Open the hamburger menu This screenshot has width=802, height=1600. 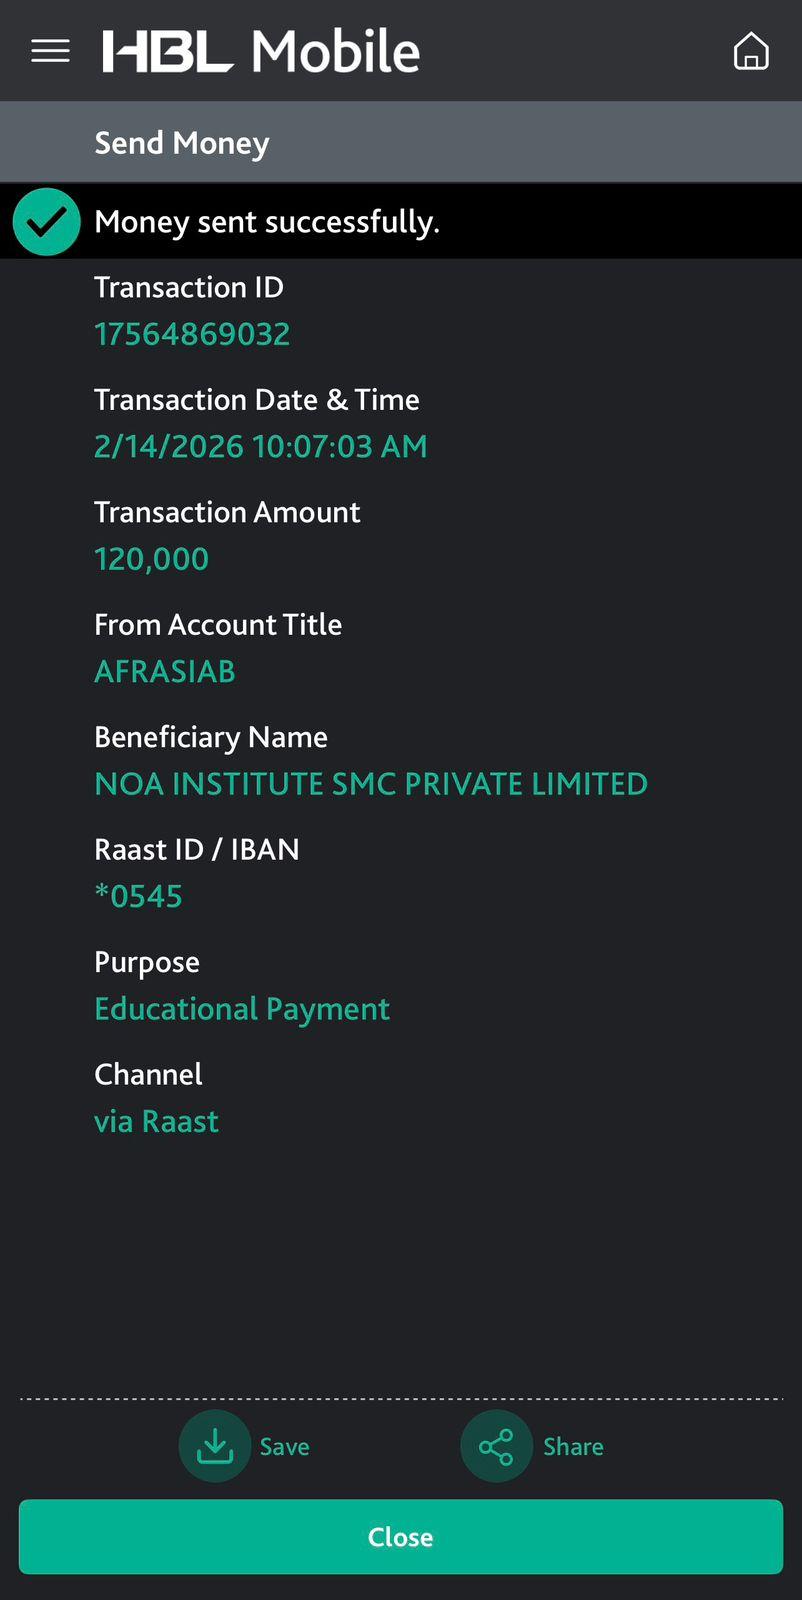(x=50, y=51)
